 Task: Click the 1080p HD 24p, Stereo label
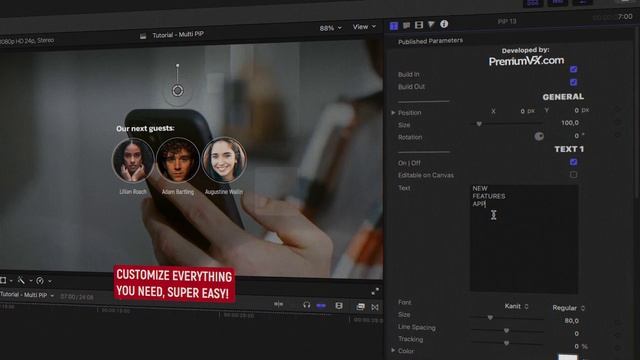point(27,40)
